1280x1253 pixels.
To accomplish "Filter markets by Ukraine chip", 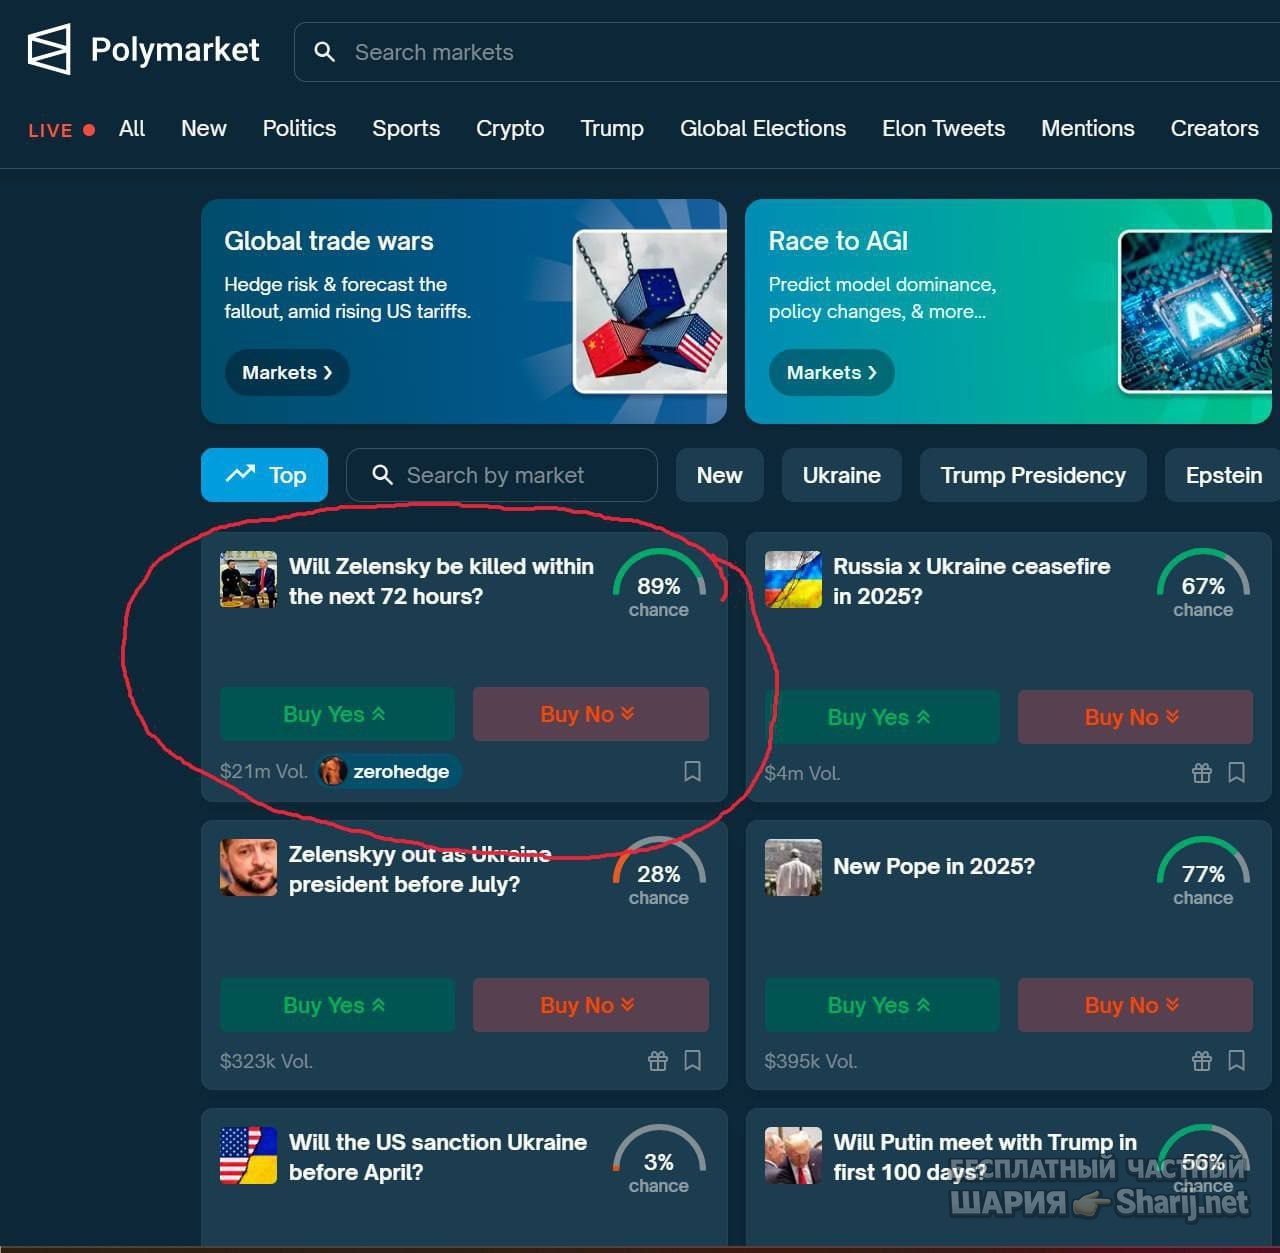I will tap(842, 475).
